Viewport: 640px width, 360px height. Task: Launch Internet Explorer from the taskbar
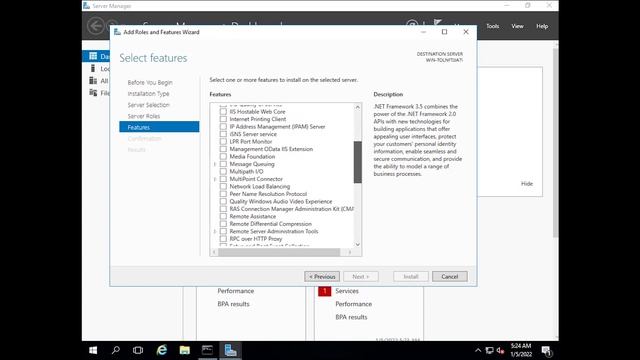[x=162, y=350]
